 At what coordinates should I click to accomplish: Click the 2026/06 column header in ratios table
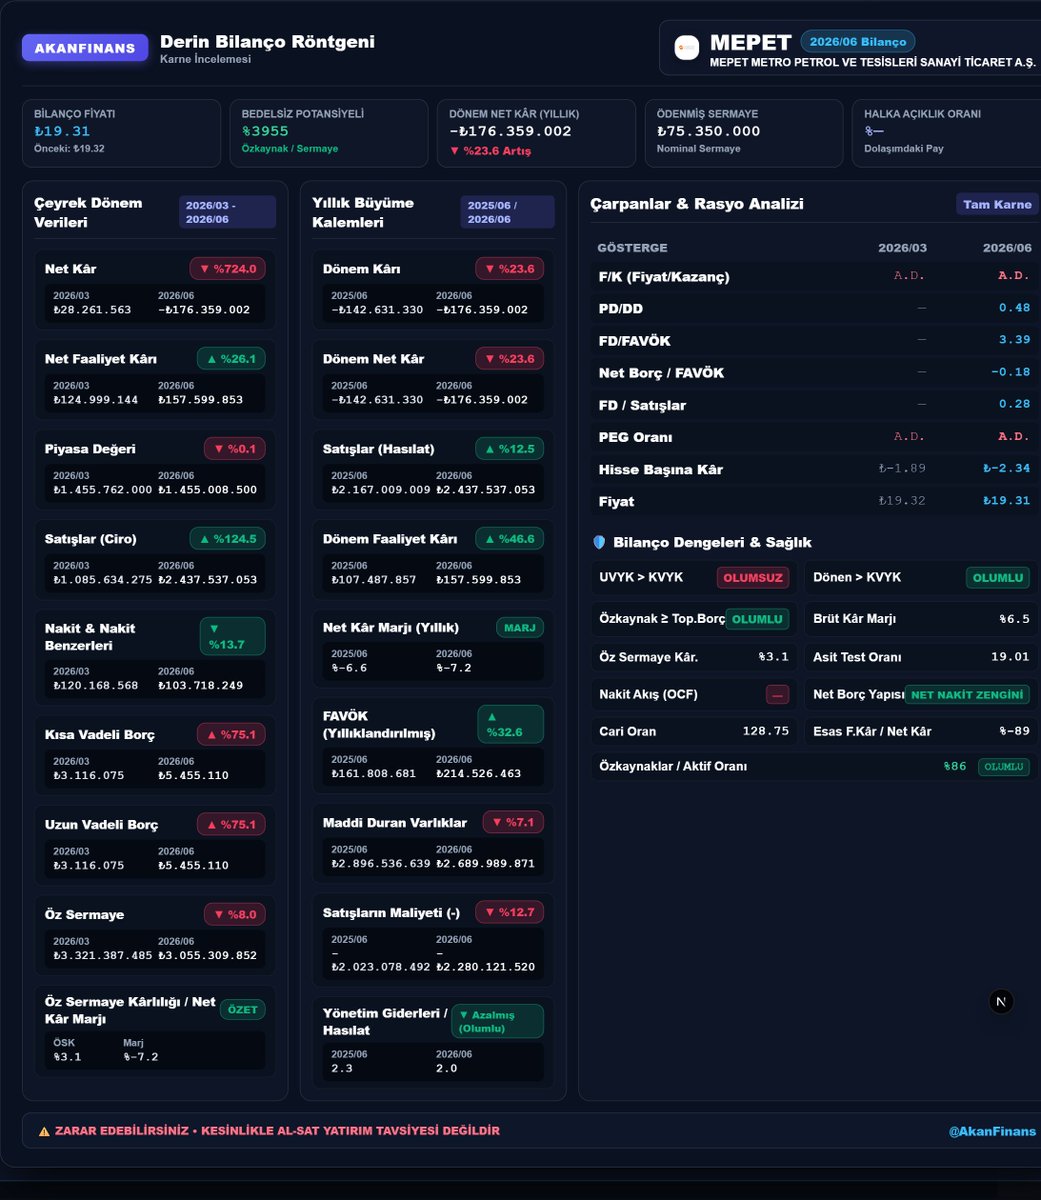point(1007,248)
